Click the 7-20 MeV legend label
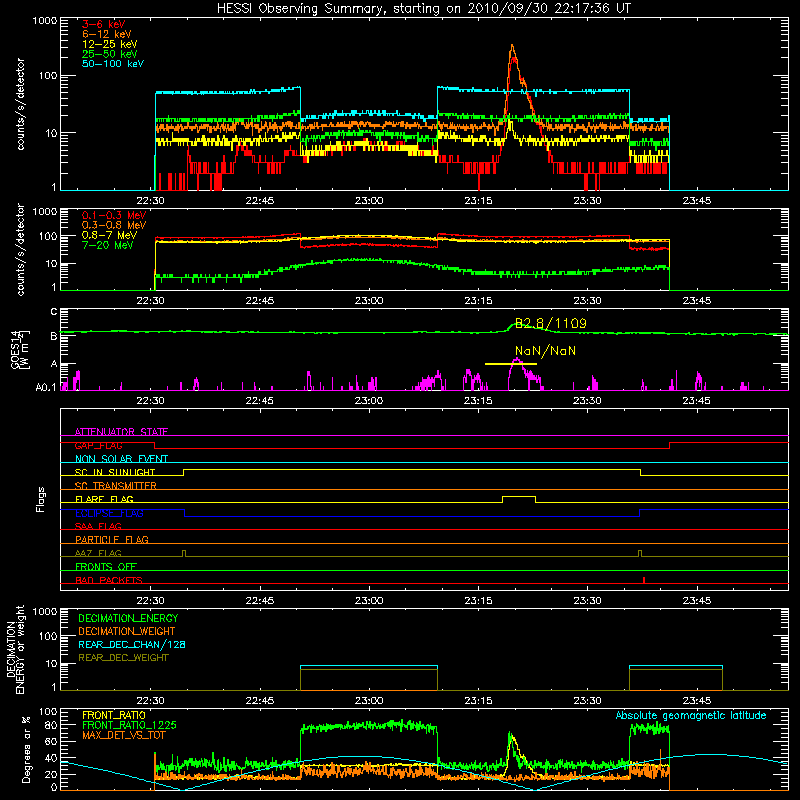 tap(108, 245)
